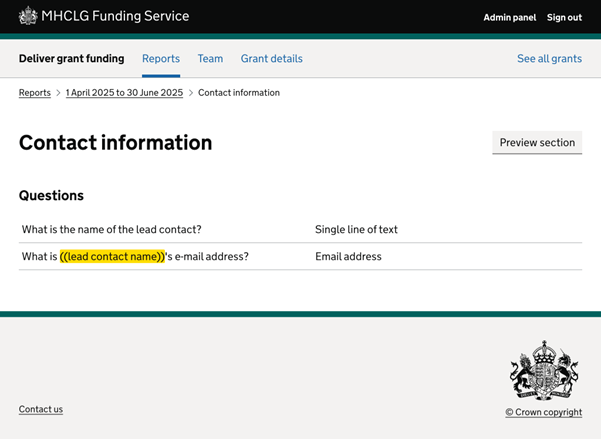Select the Deliver grant funding heading
The image size is (601, 439).
(x=72, y=58)
